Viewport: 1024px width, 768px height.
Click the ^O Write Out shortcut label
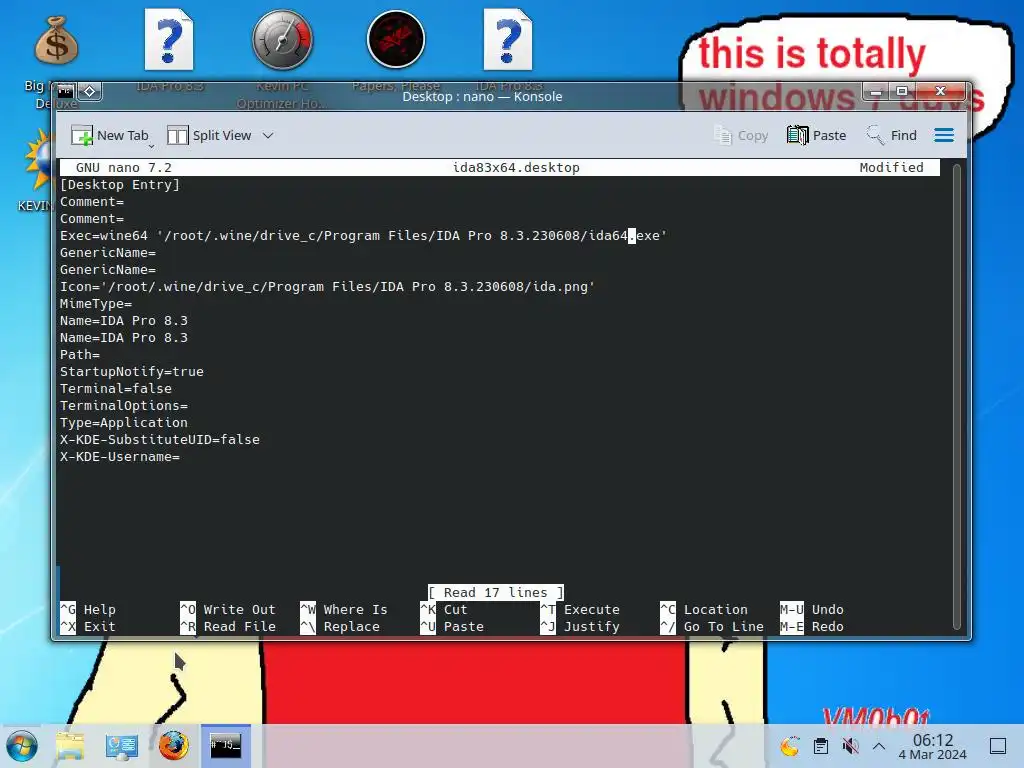coord(228,609)
